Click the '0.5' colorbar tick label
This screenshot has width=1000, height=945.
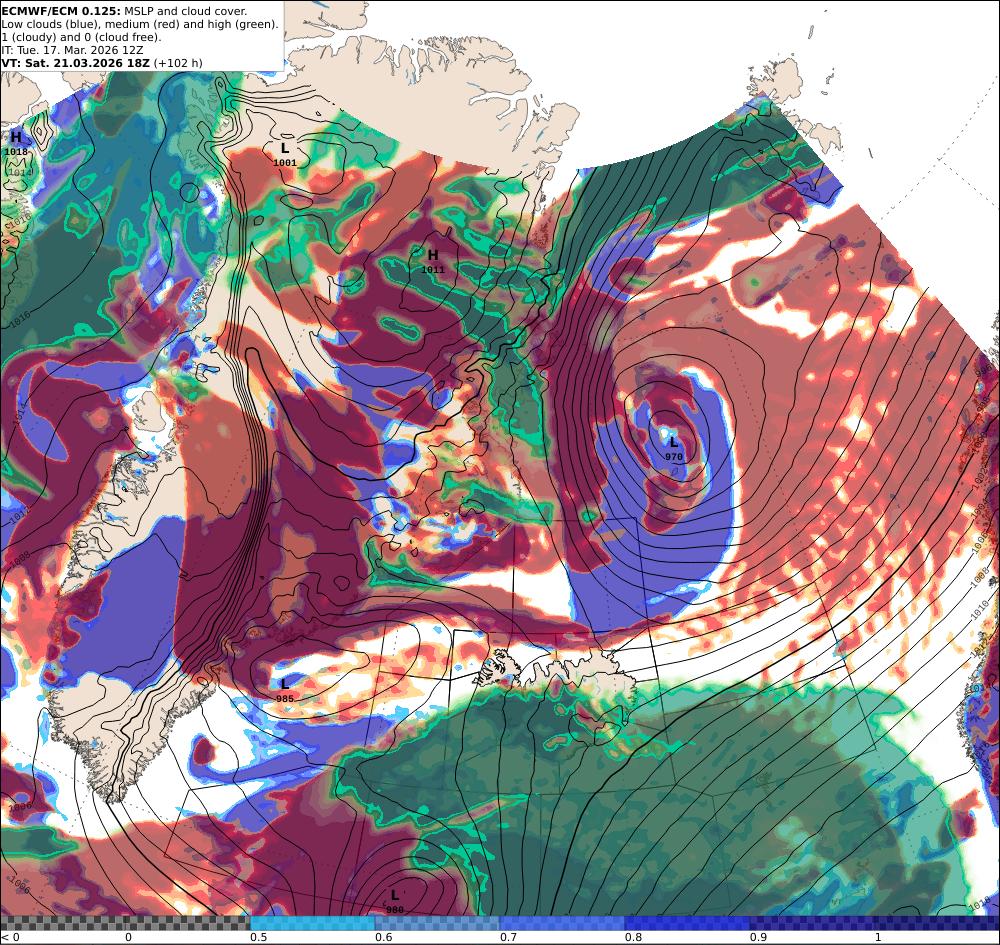pyautogui.click(x=258, y=937)
